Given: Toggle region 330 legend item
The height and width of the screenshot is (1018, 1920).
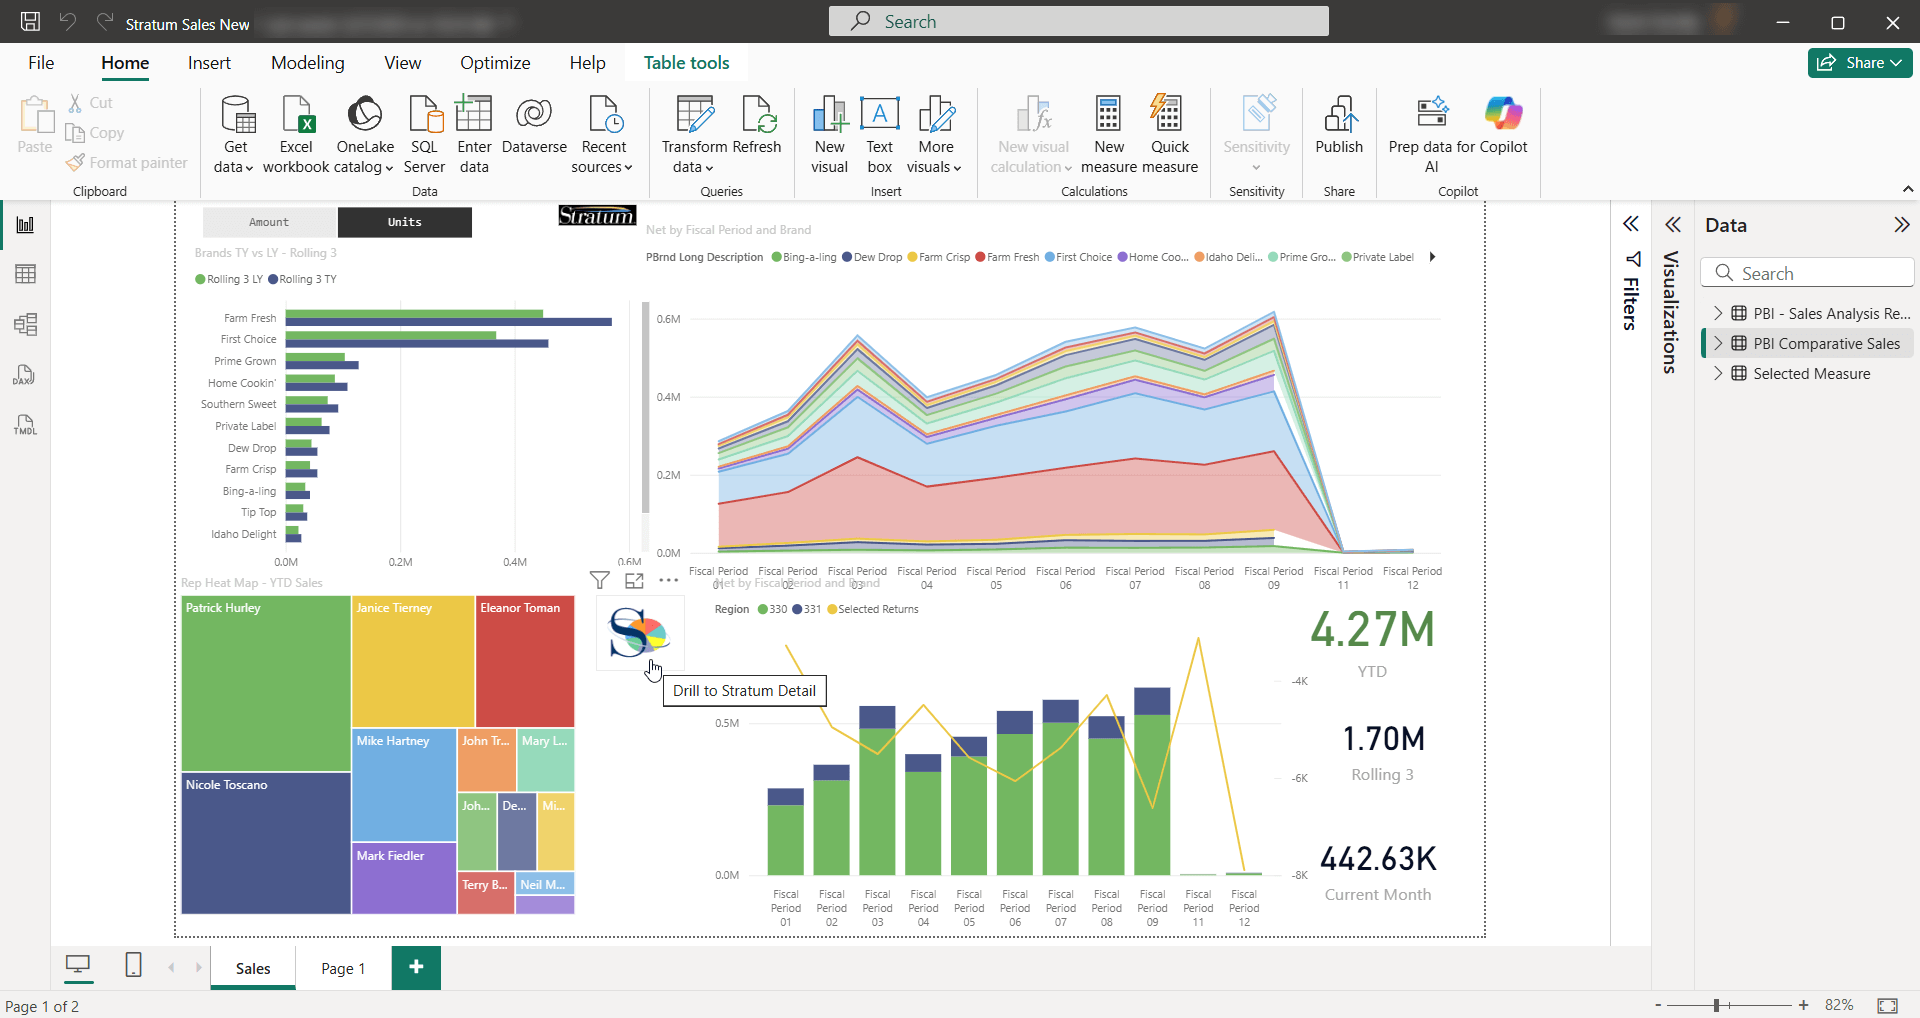Looking at the screenshot, I should (x=773, y=609).
